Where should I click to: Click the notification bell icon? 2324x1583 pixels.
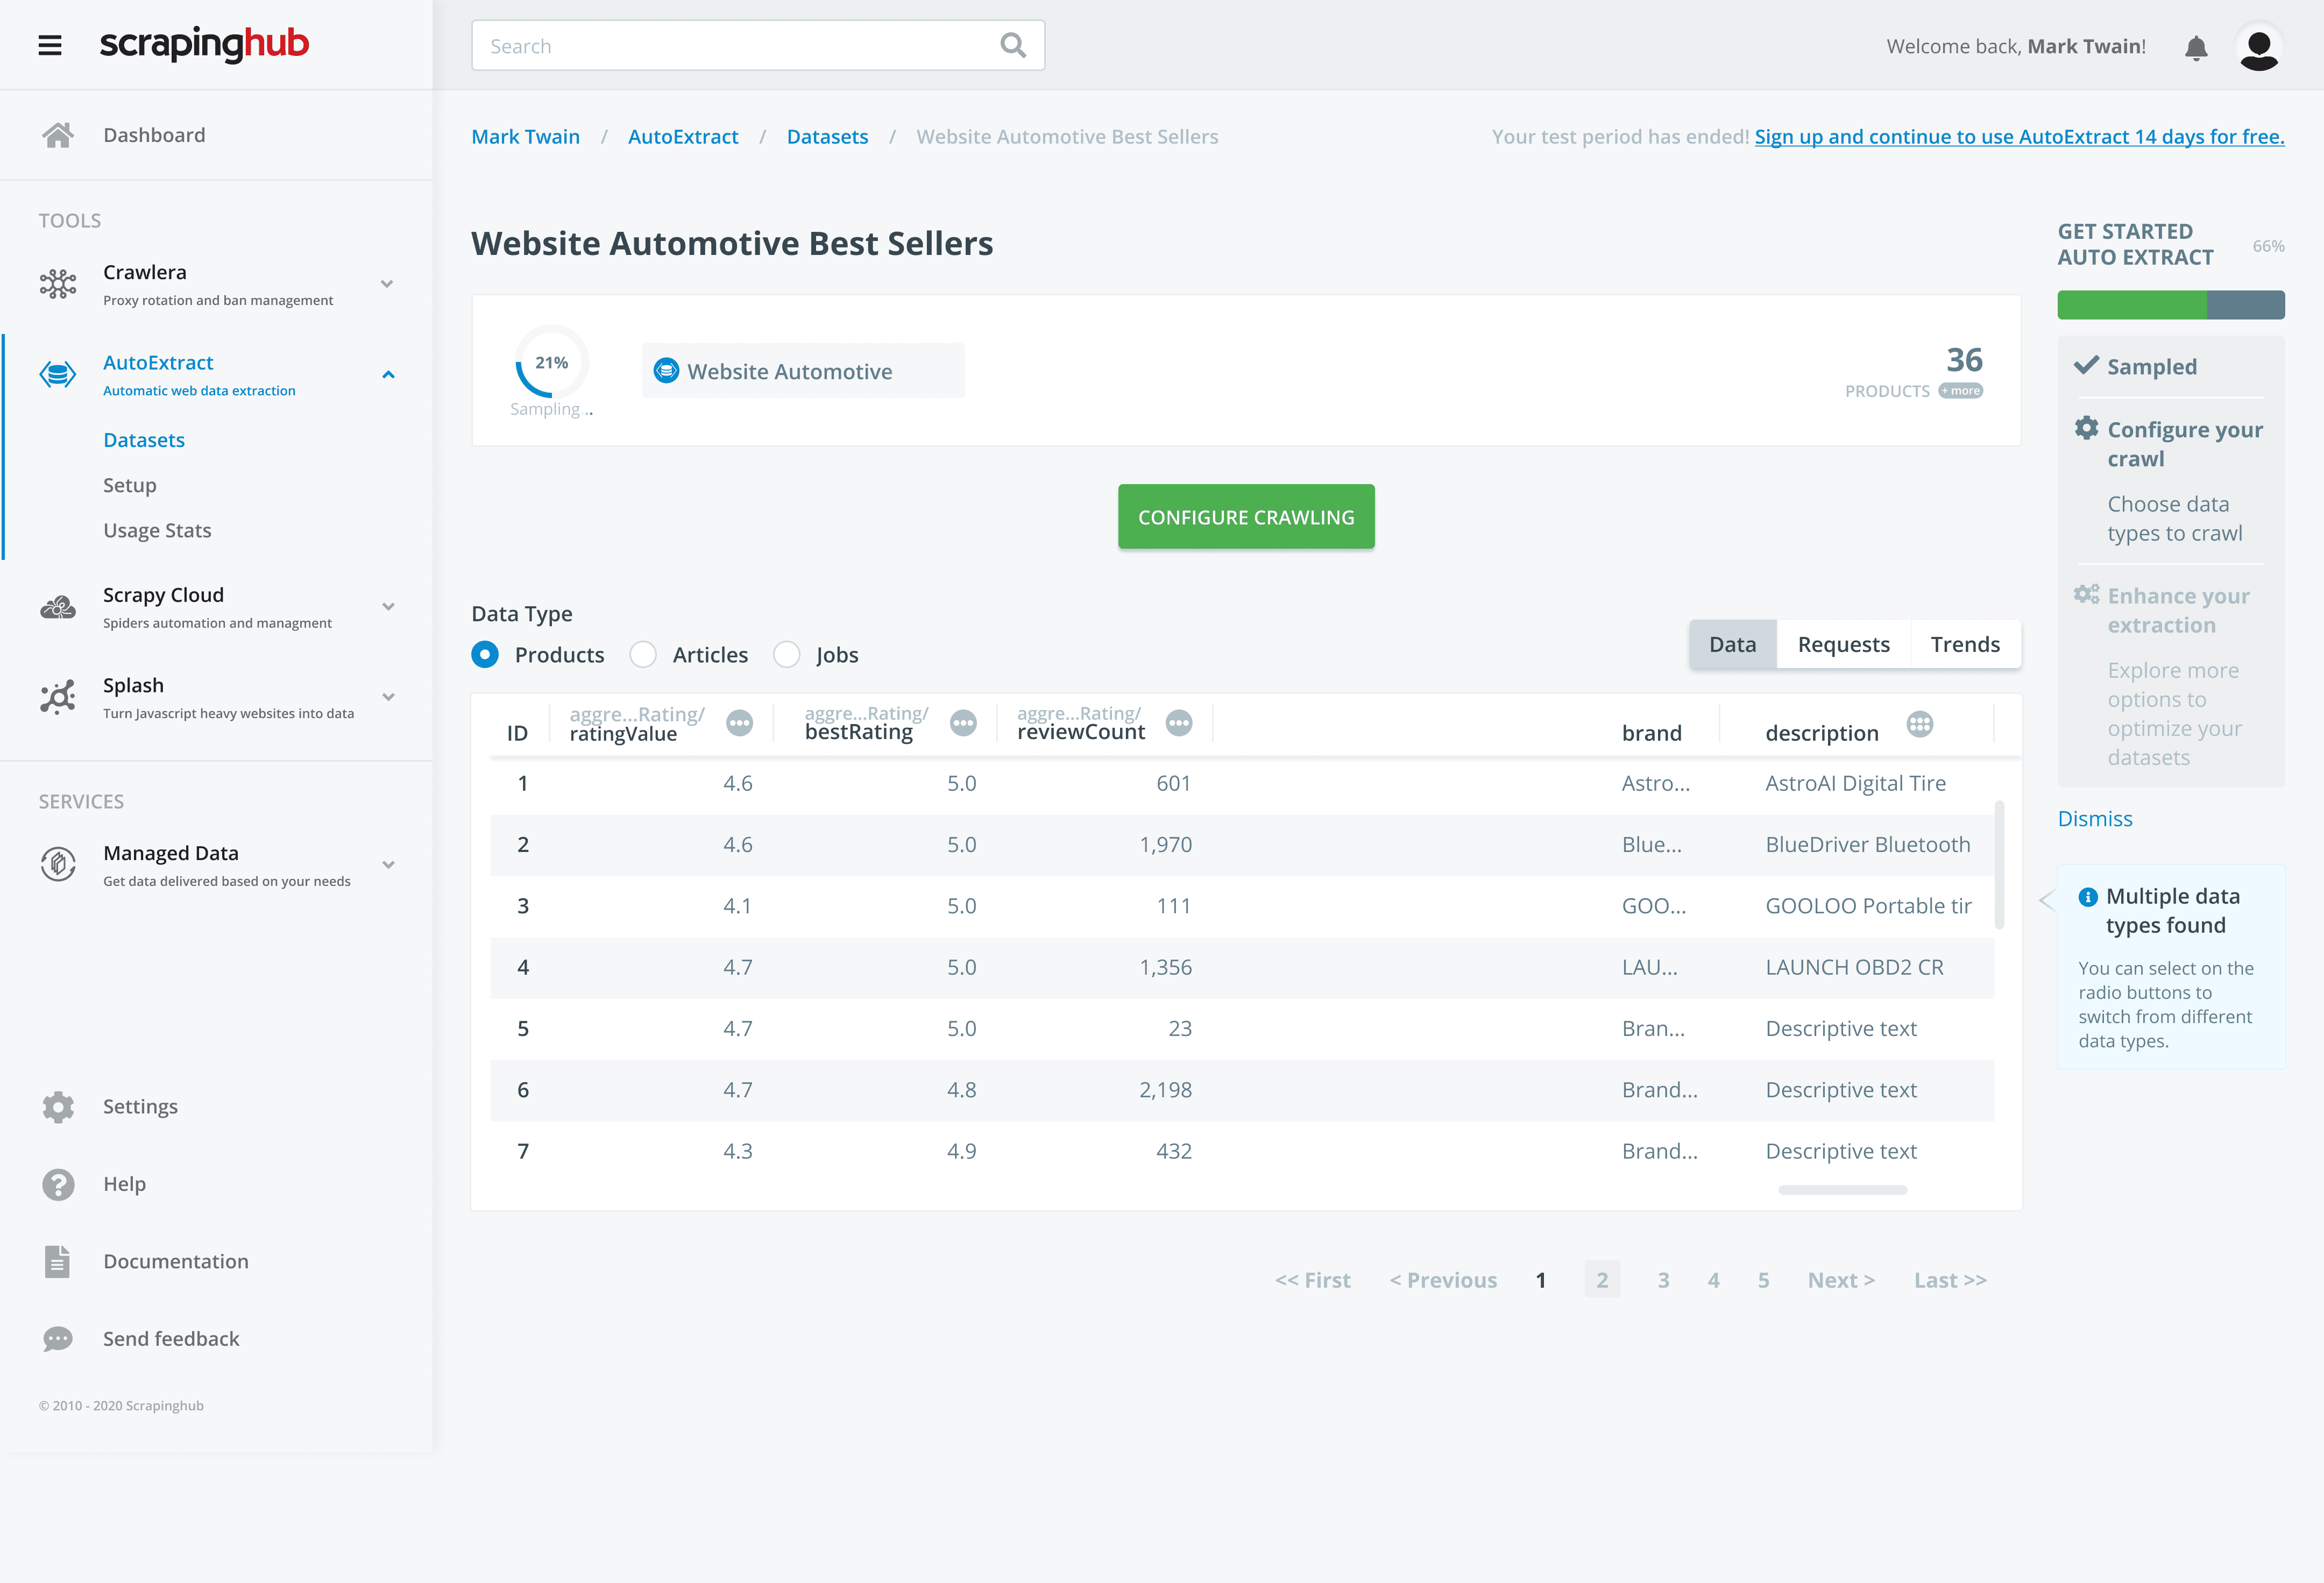(x=2195, y=47)
